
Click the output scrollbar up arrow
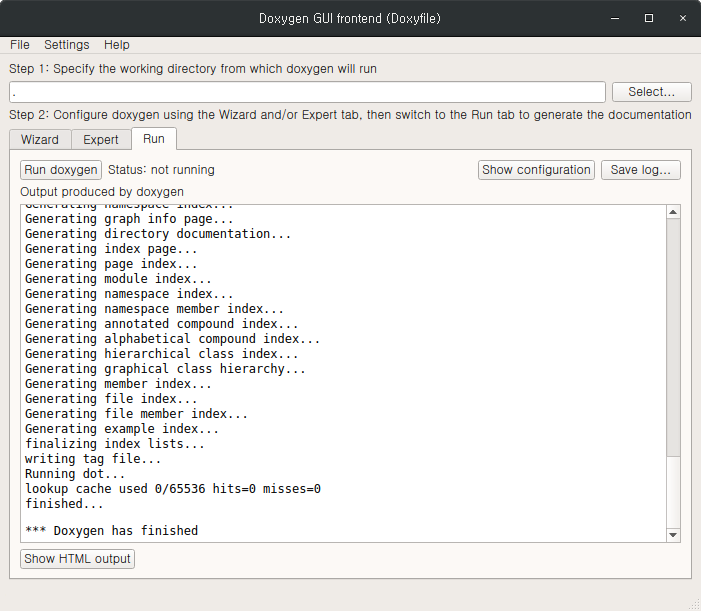[x=673, y=212]
